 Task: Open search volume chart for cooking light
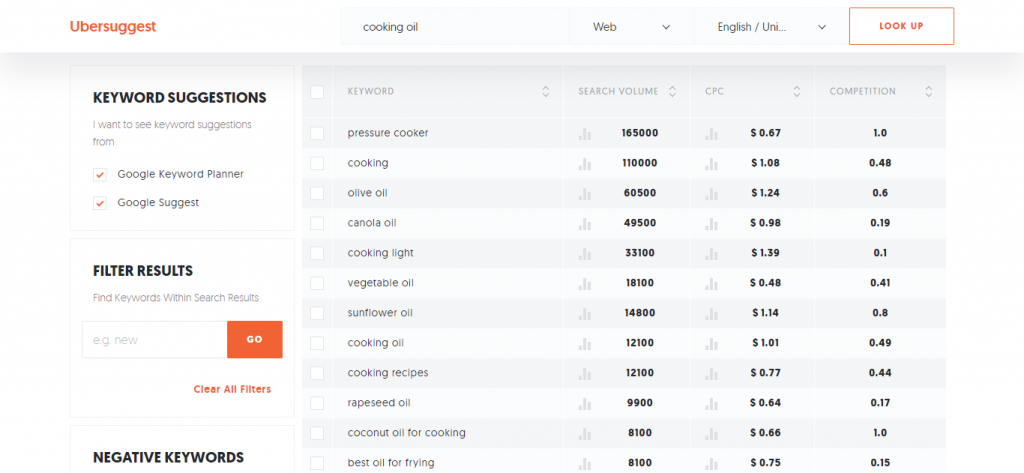pos(584,254)
